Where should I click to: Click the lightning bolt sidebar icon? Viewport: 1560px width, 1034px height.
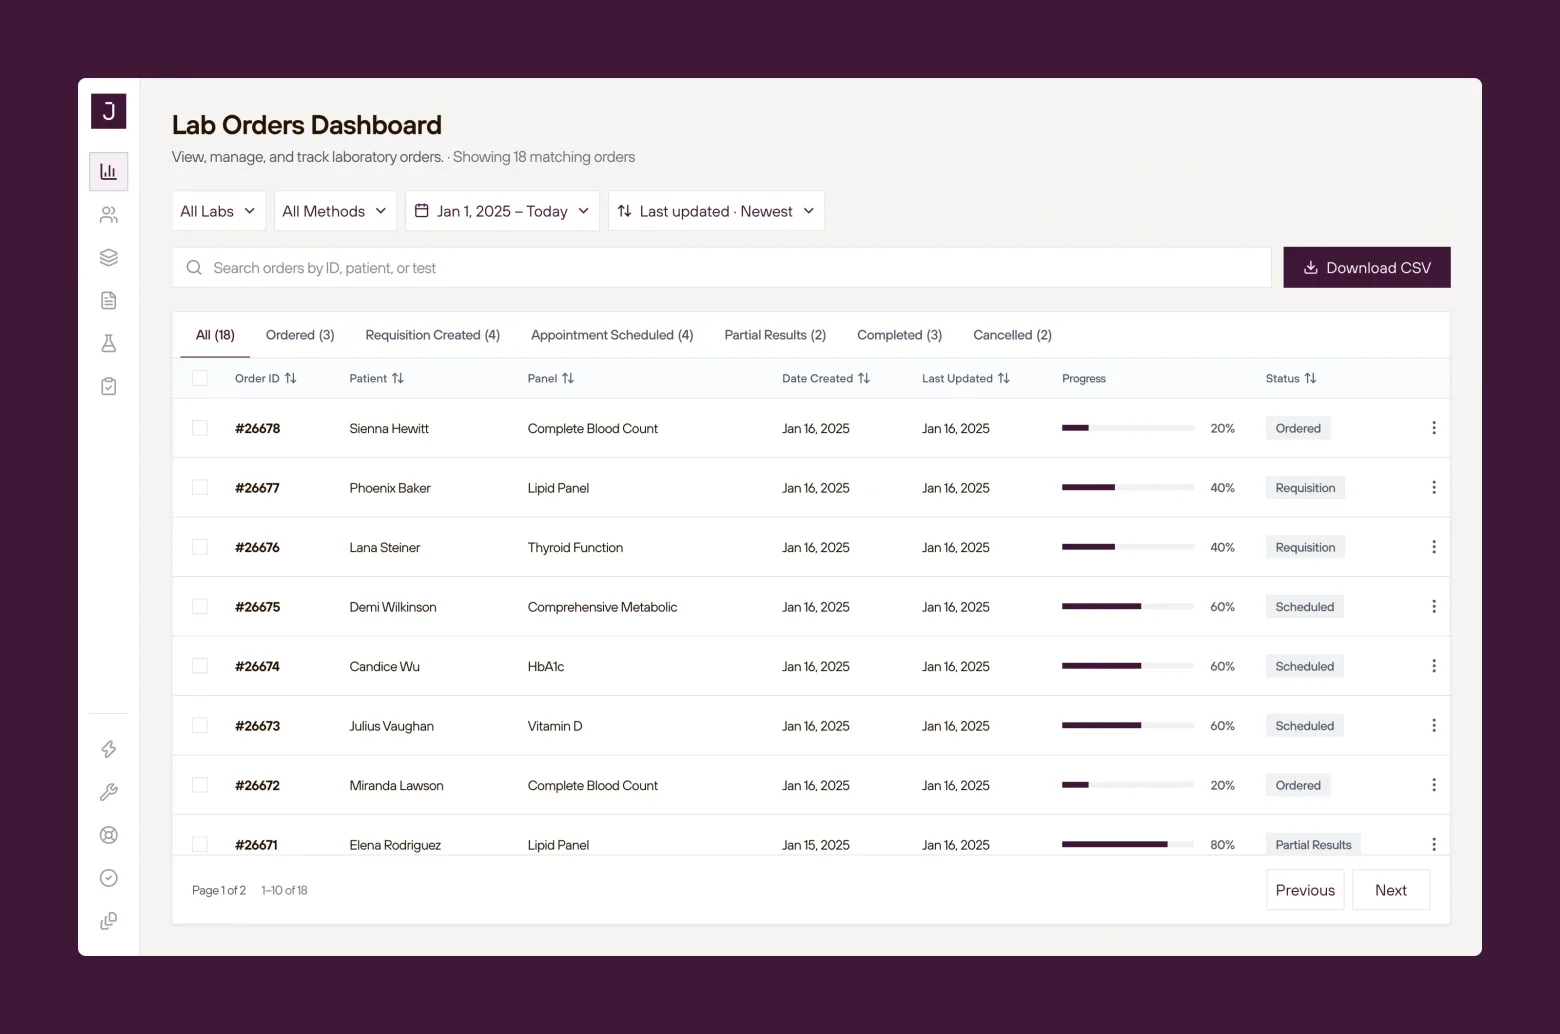109,750
